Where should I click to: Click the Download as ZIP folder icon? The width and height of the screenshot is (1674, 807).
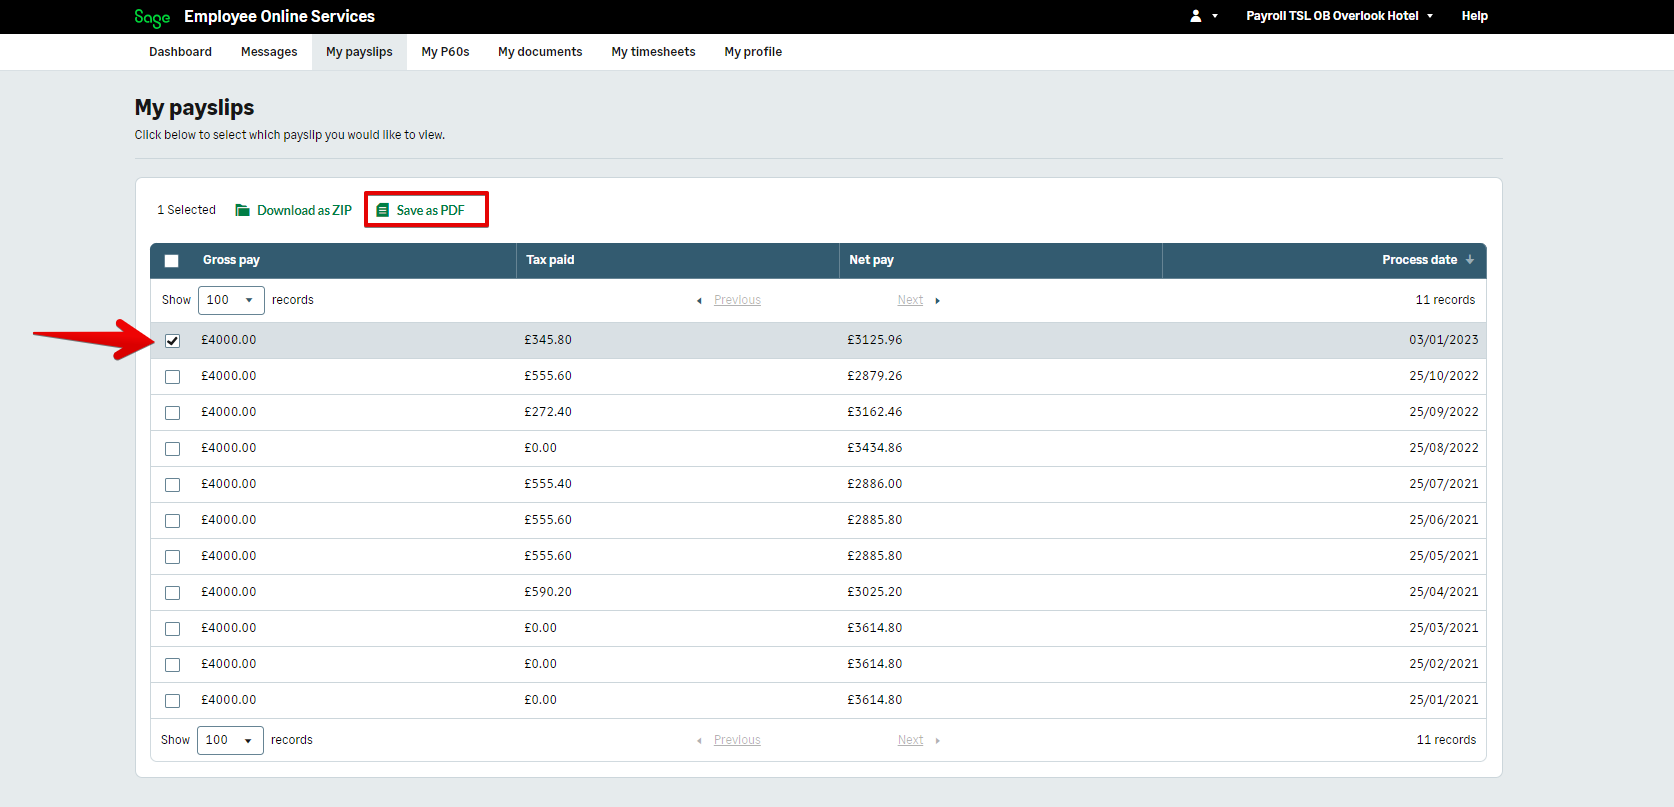[x=242, y=210]
